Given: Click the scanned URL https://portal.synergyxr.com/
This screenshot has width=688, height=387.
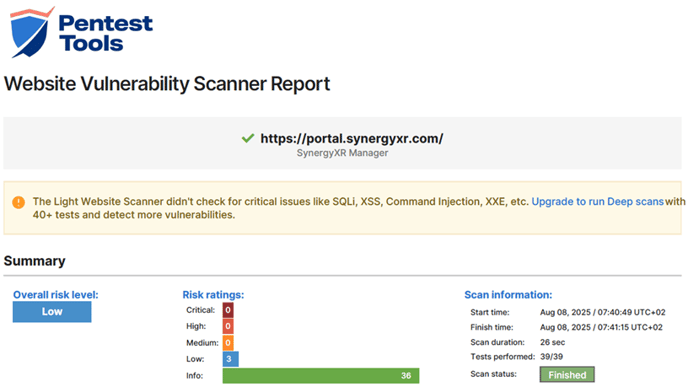Looking at the screenshot, I should [x=351, y=138].
